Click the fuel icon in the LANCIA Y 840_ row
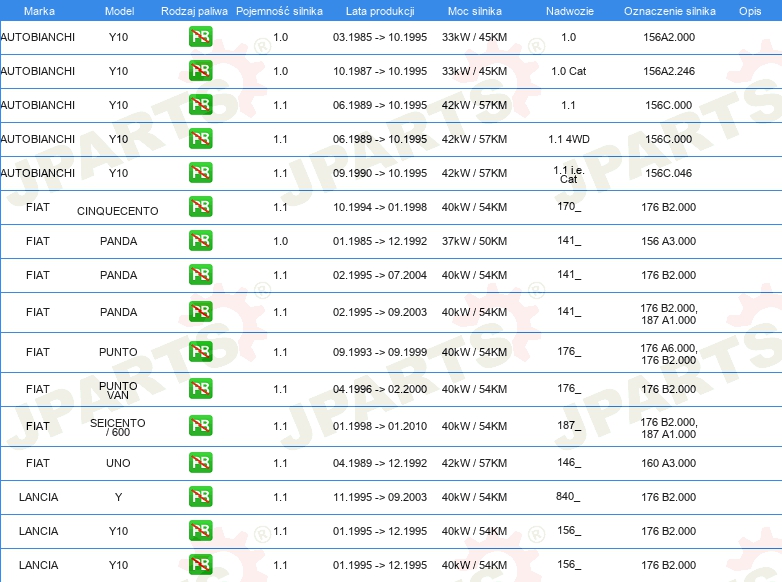Screen dimensions: 782x582 coord(200,496)
